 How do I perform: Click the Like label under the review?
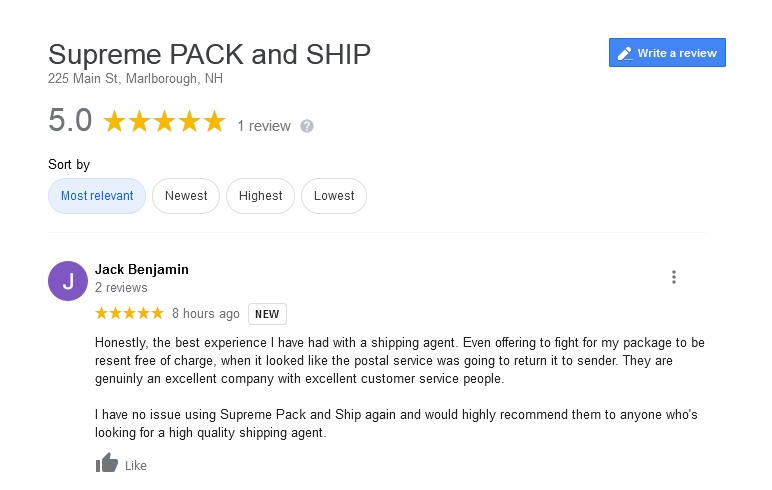(136, 465)
